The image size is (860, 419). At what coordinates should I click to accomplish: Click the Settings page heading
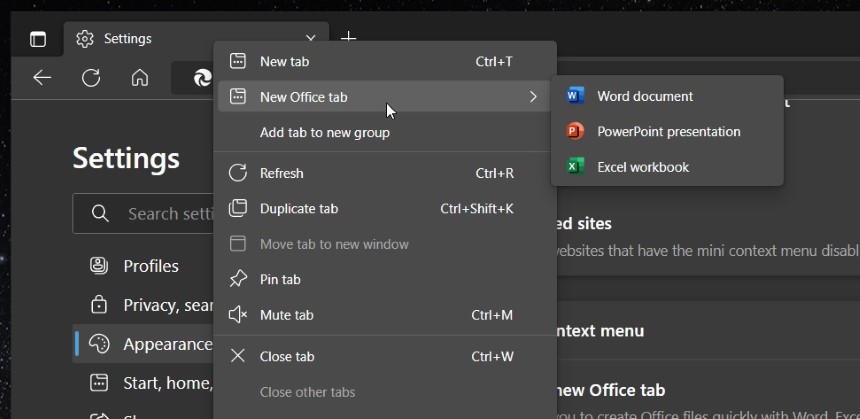[x=126, y=158]
